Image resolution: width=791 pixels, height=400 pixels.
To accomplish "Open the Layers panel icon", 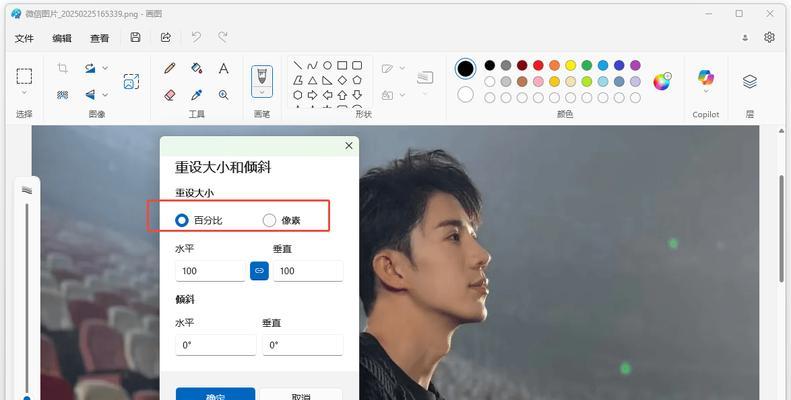I will point(750,81).
